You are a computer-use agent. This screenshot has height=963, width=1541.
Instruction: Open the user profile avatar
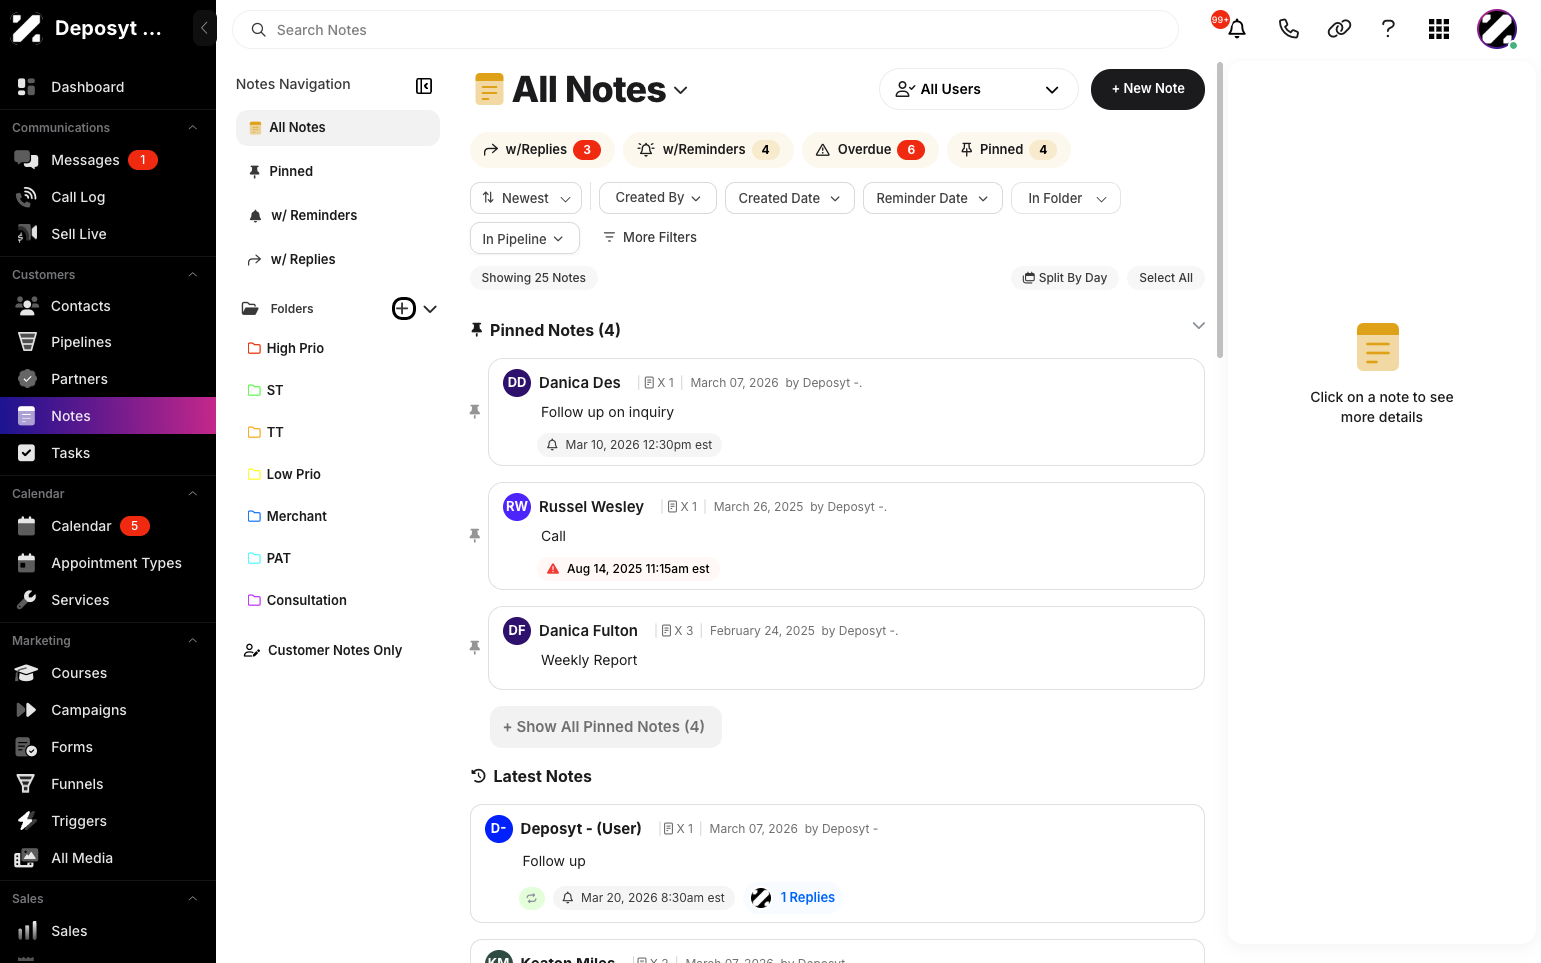point(1497,29)
